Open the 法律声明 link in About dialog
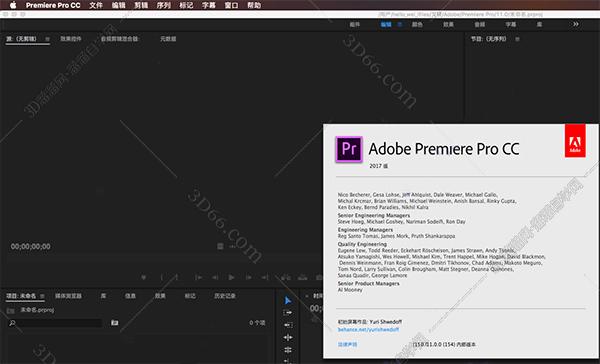Screen dimensions: 600x364 click(347, 344)
